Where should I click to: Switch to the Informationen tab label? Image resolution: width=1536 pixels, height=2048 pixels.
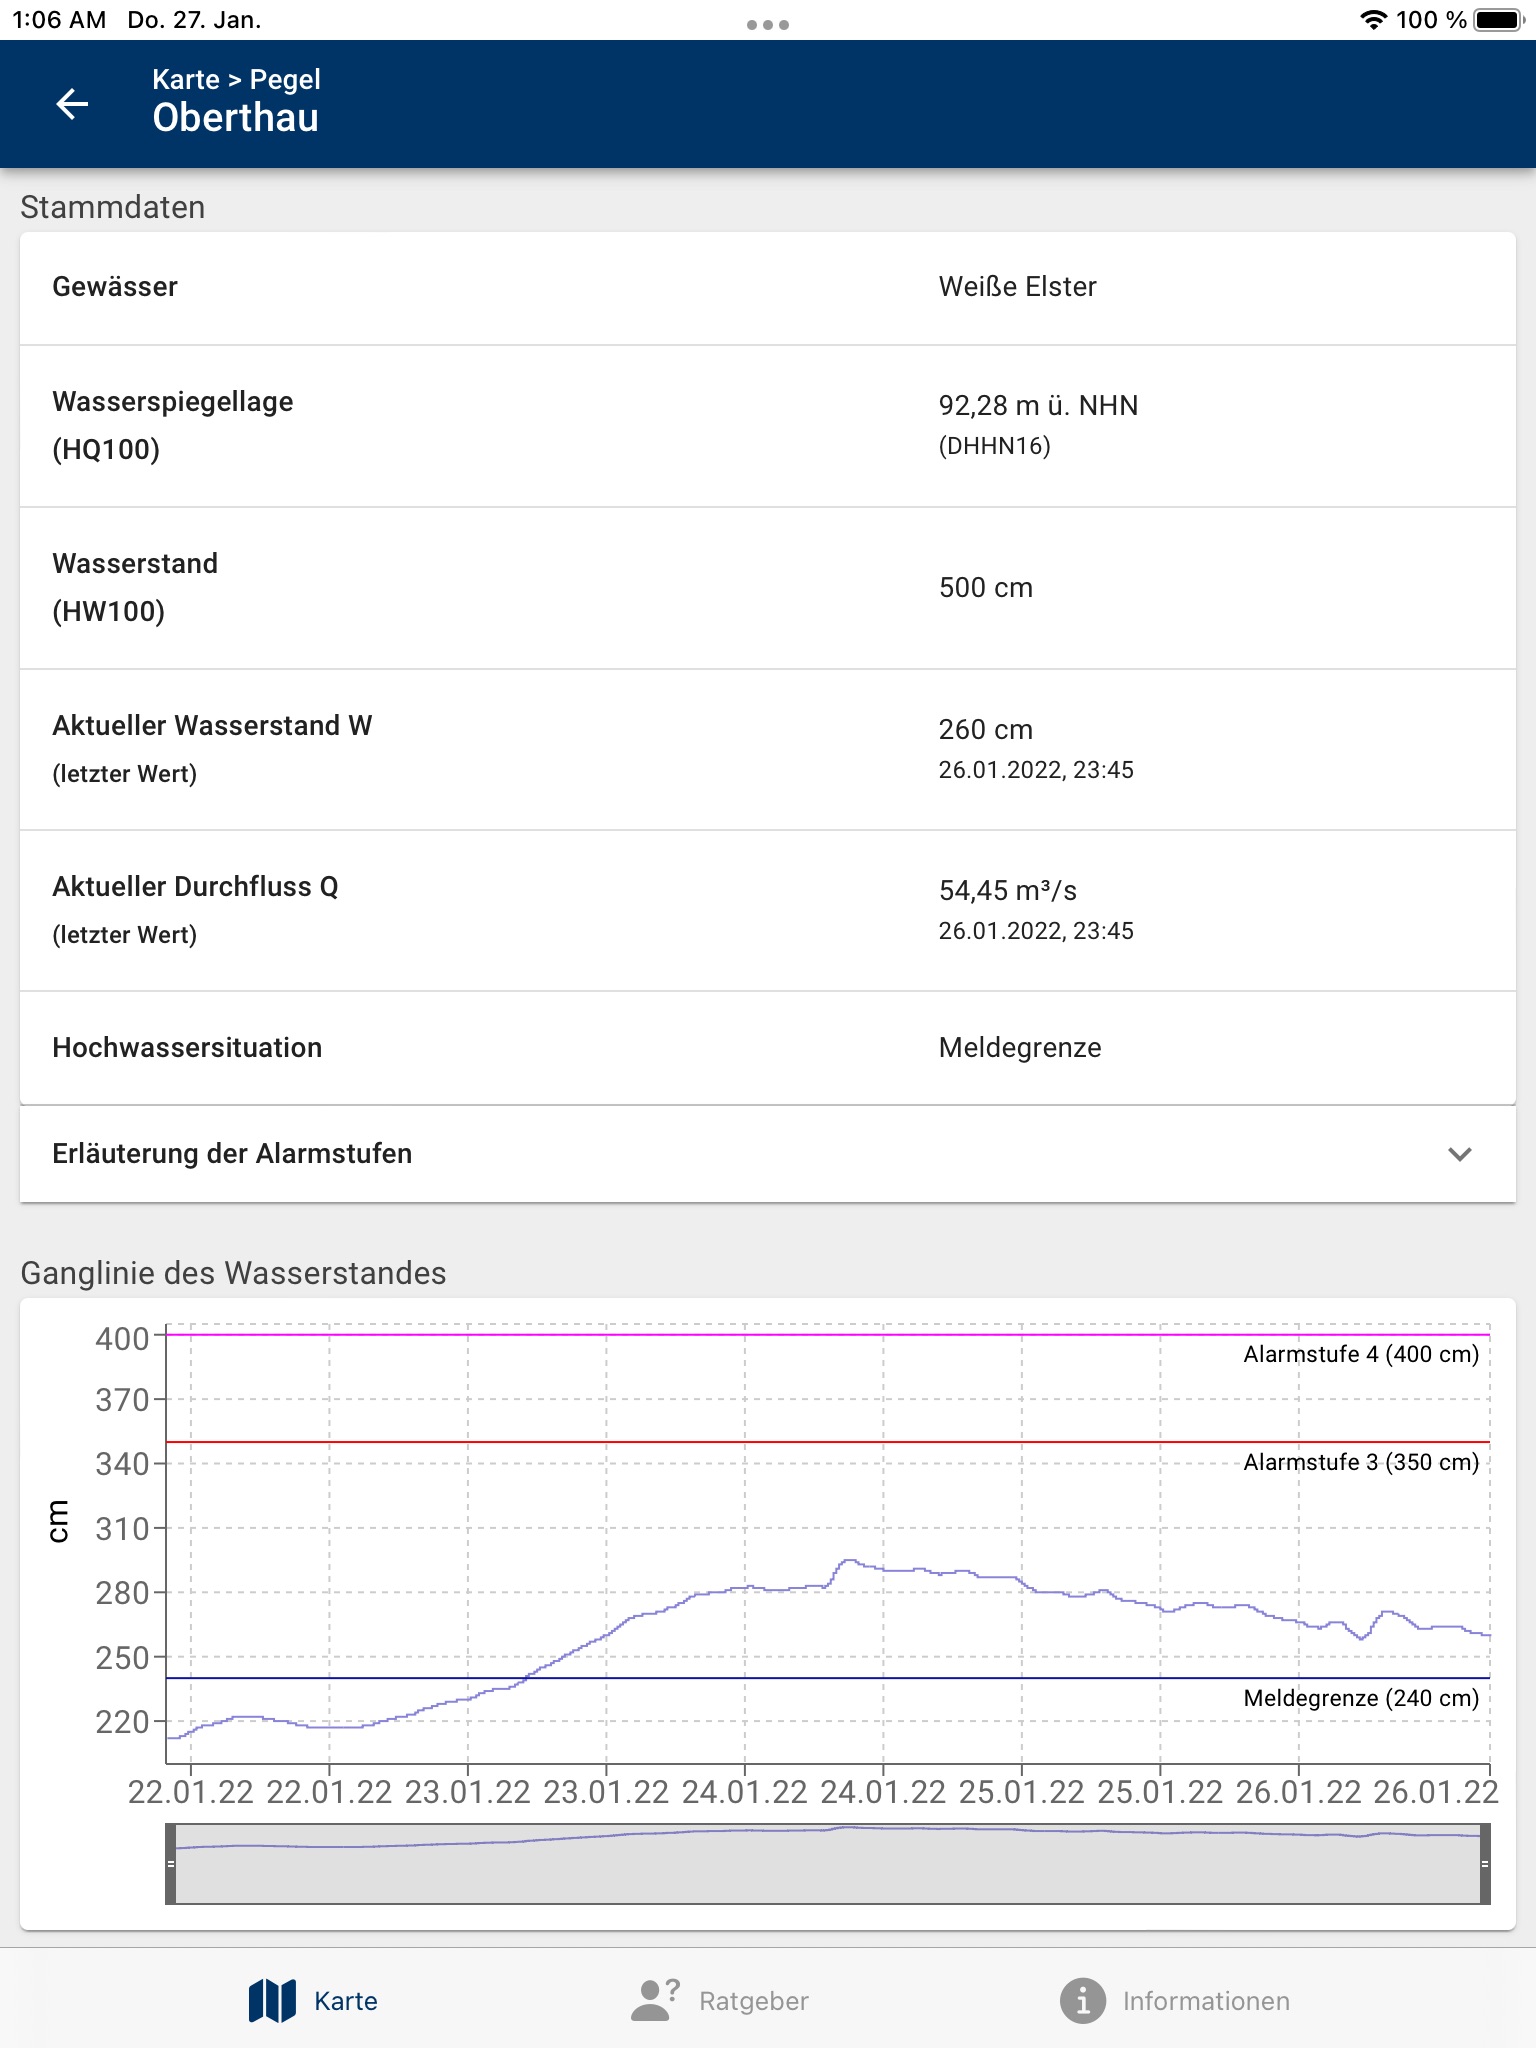click(1206, 2001)
